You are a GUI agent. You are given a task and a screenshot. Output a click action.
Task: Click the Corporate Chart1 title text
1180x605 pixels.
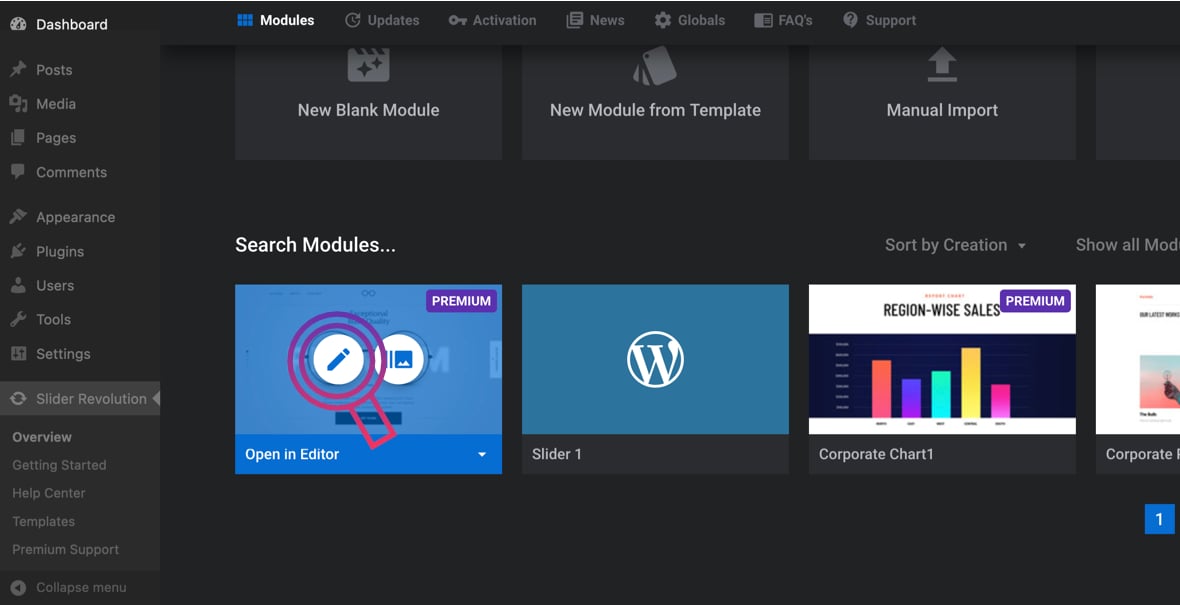pyautogui.click(x=876, y=455)
